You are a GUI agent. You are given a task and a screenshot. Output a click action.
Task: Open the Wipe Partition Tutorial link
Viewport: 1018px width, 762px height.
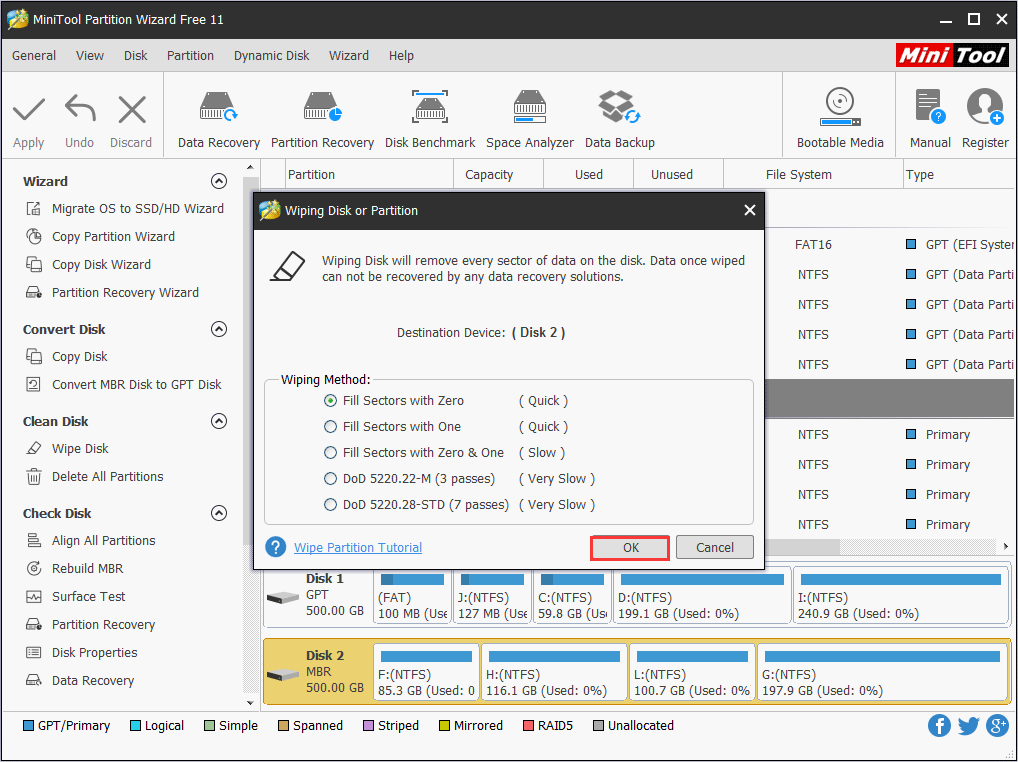358,547
